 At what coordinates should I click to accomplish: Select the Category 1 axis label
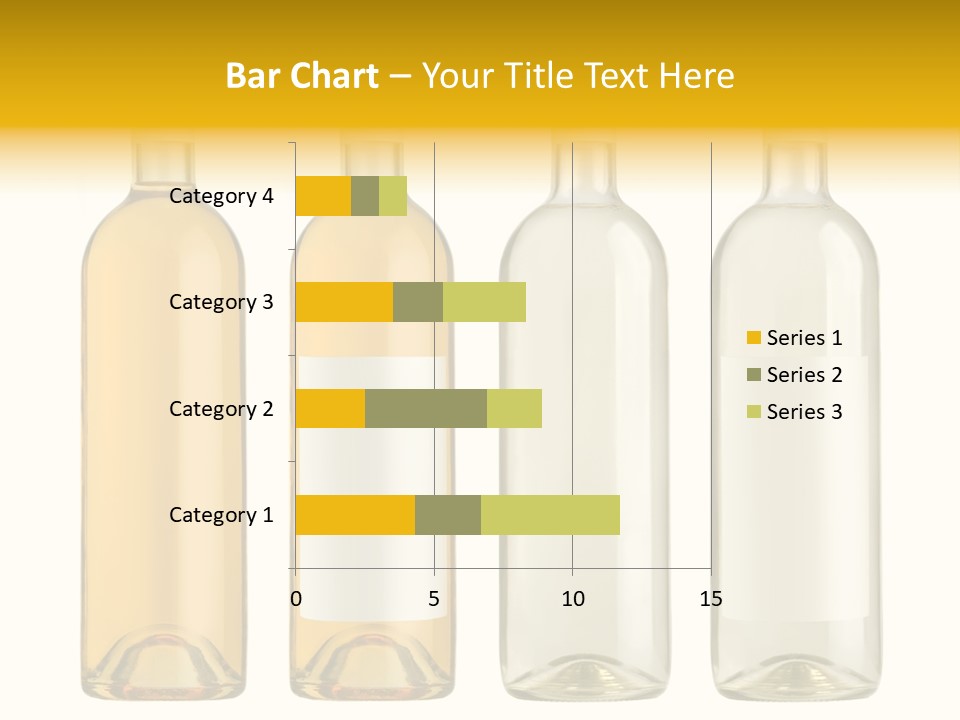click(x=221, y=515)
